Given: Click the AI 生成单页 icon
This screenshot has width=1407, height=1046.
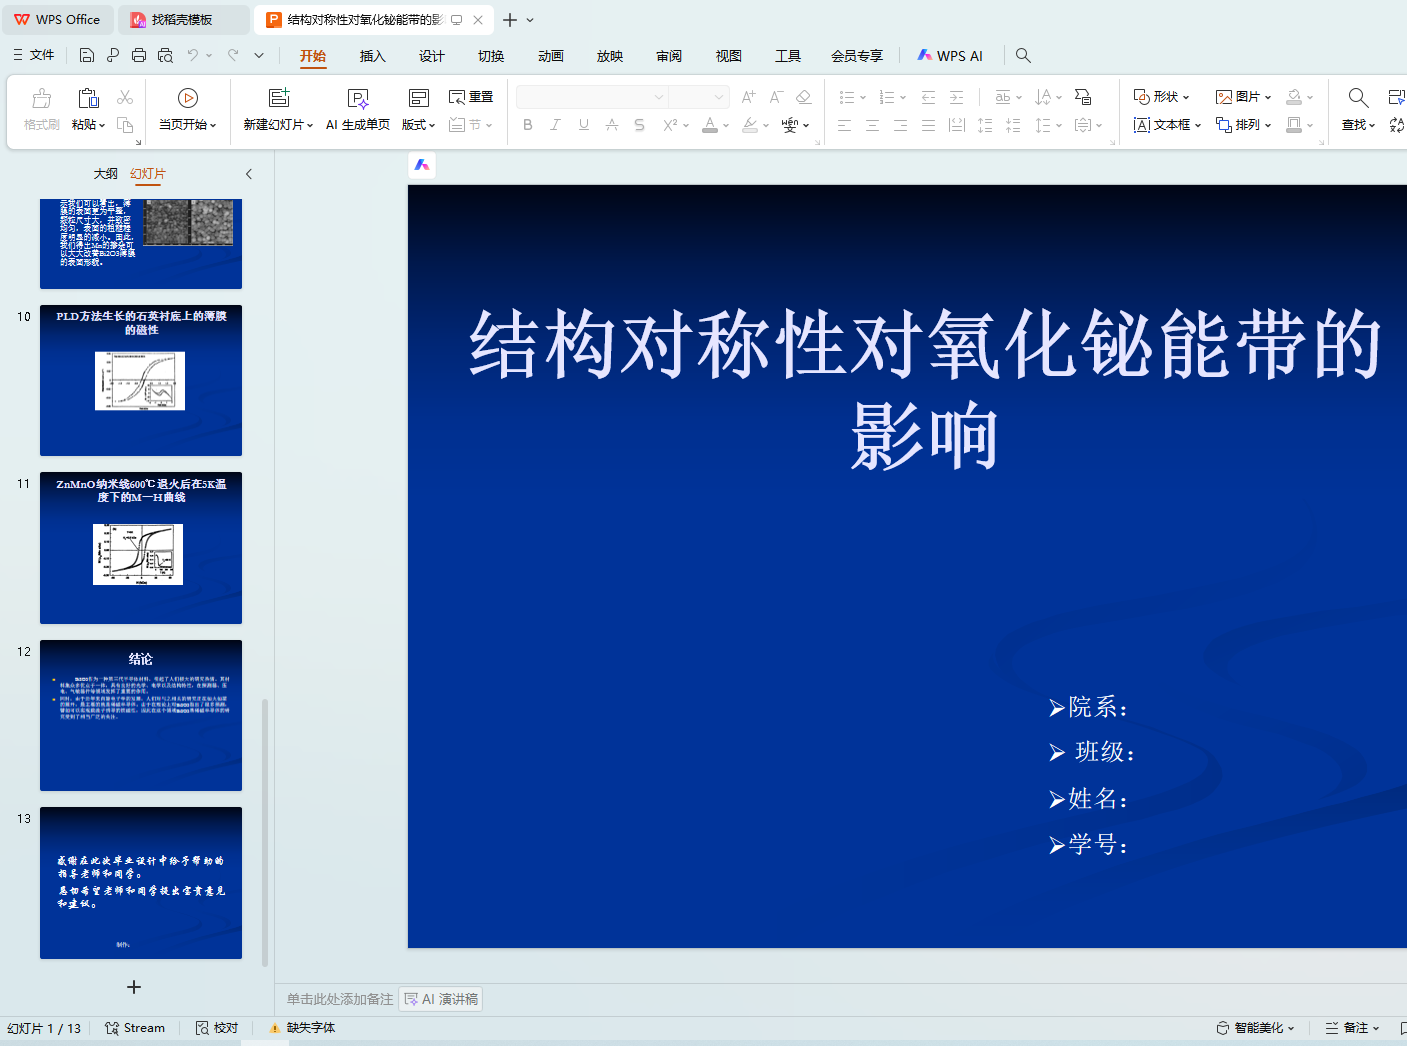Looking at the screenshot, I should [x=357, y=98].
